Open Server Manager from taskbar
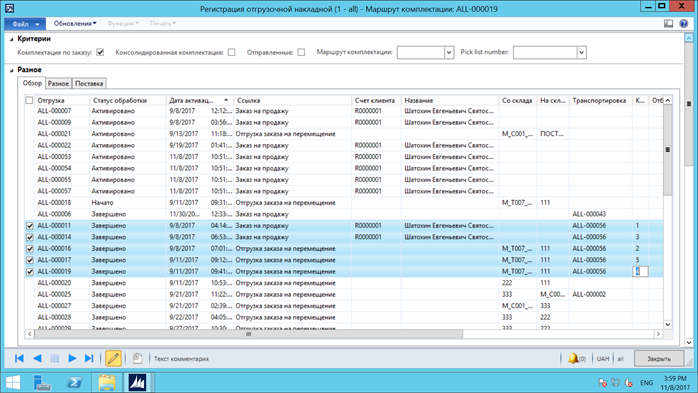This screenshot has width=698, height=393. (x=42, y=382)
